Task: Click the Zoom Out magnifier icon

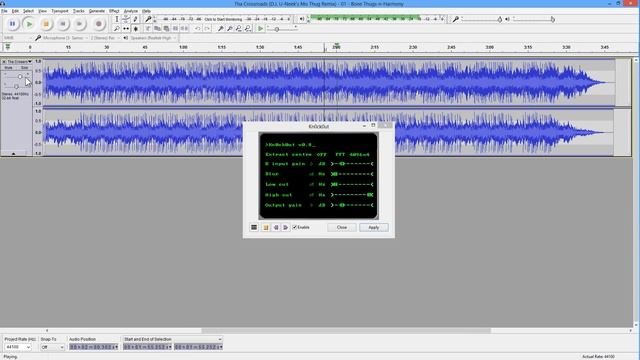Action: (229, 29)
